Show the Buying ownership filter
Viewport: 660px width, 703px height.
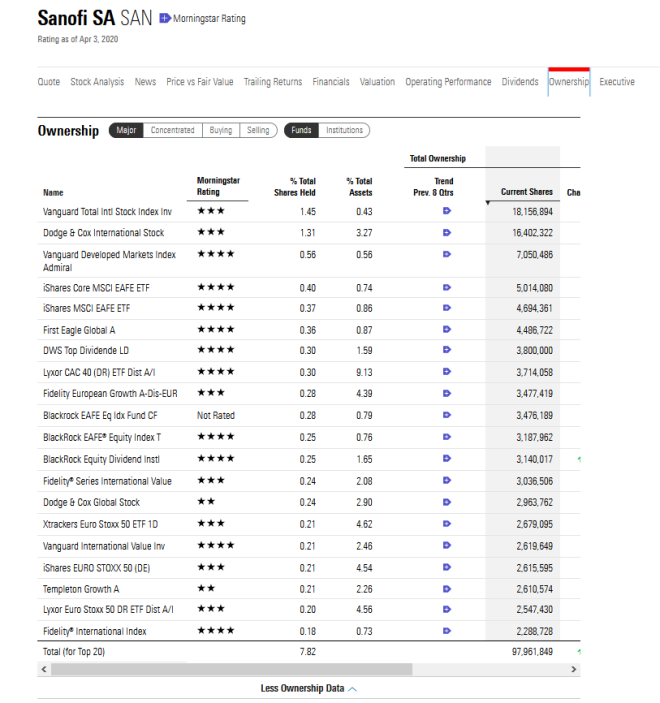click(221, 130)
